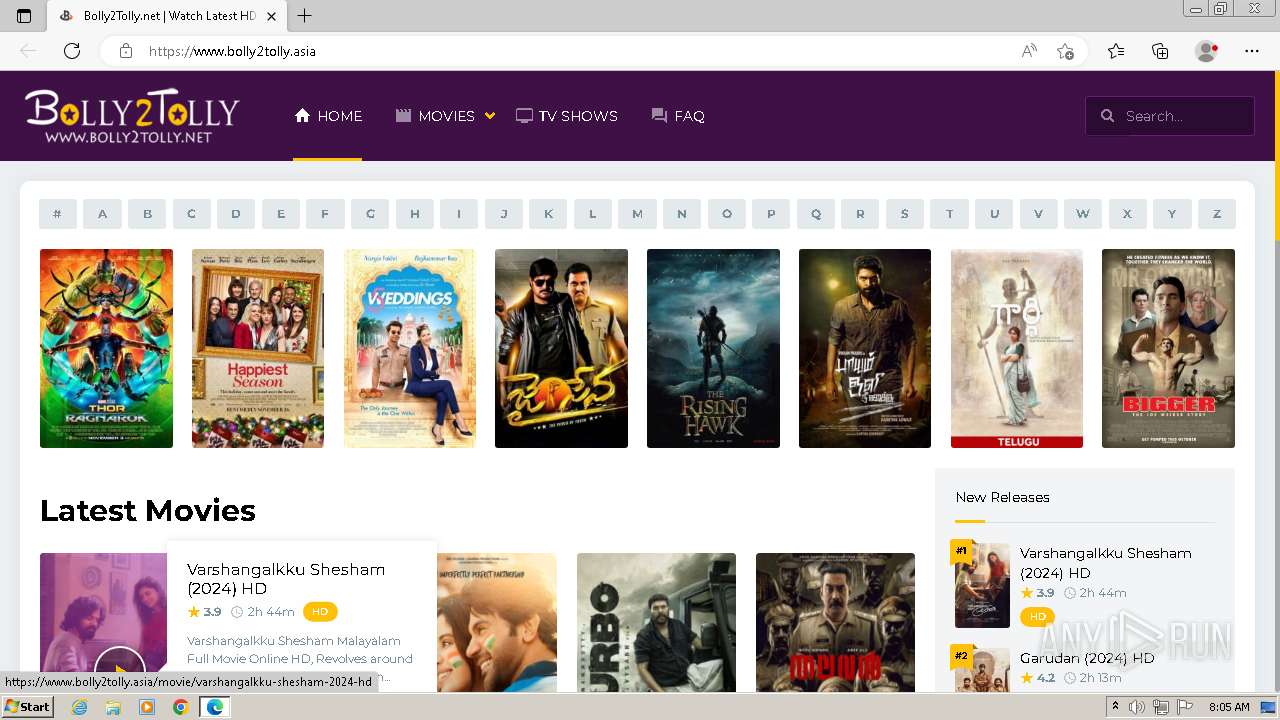
Task: Open Bigger movie poster
Action: [x=1168, y=348]
